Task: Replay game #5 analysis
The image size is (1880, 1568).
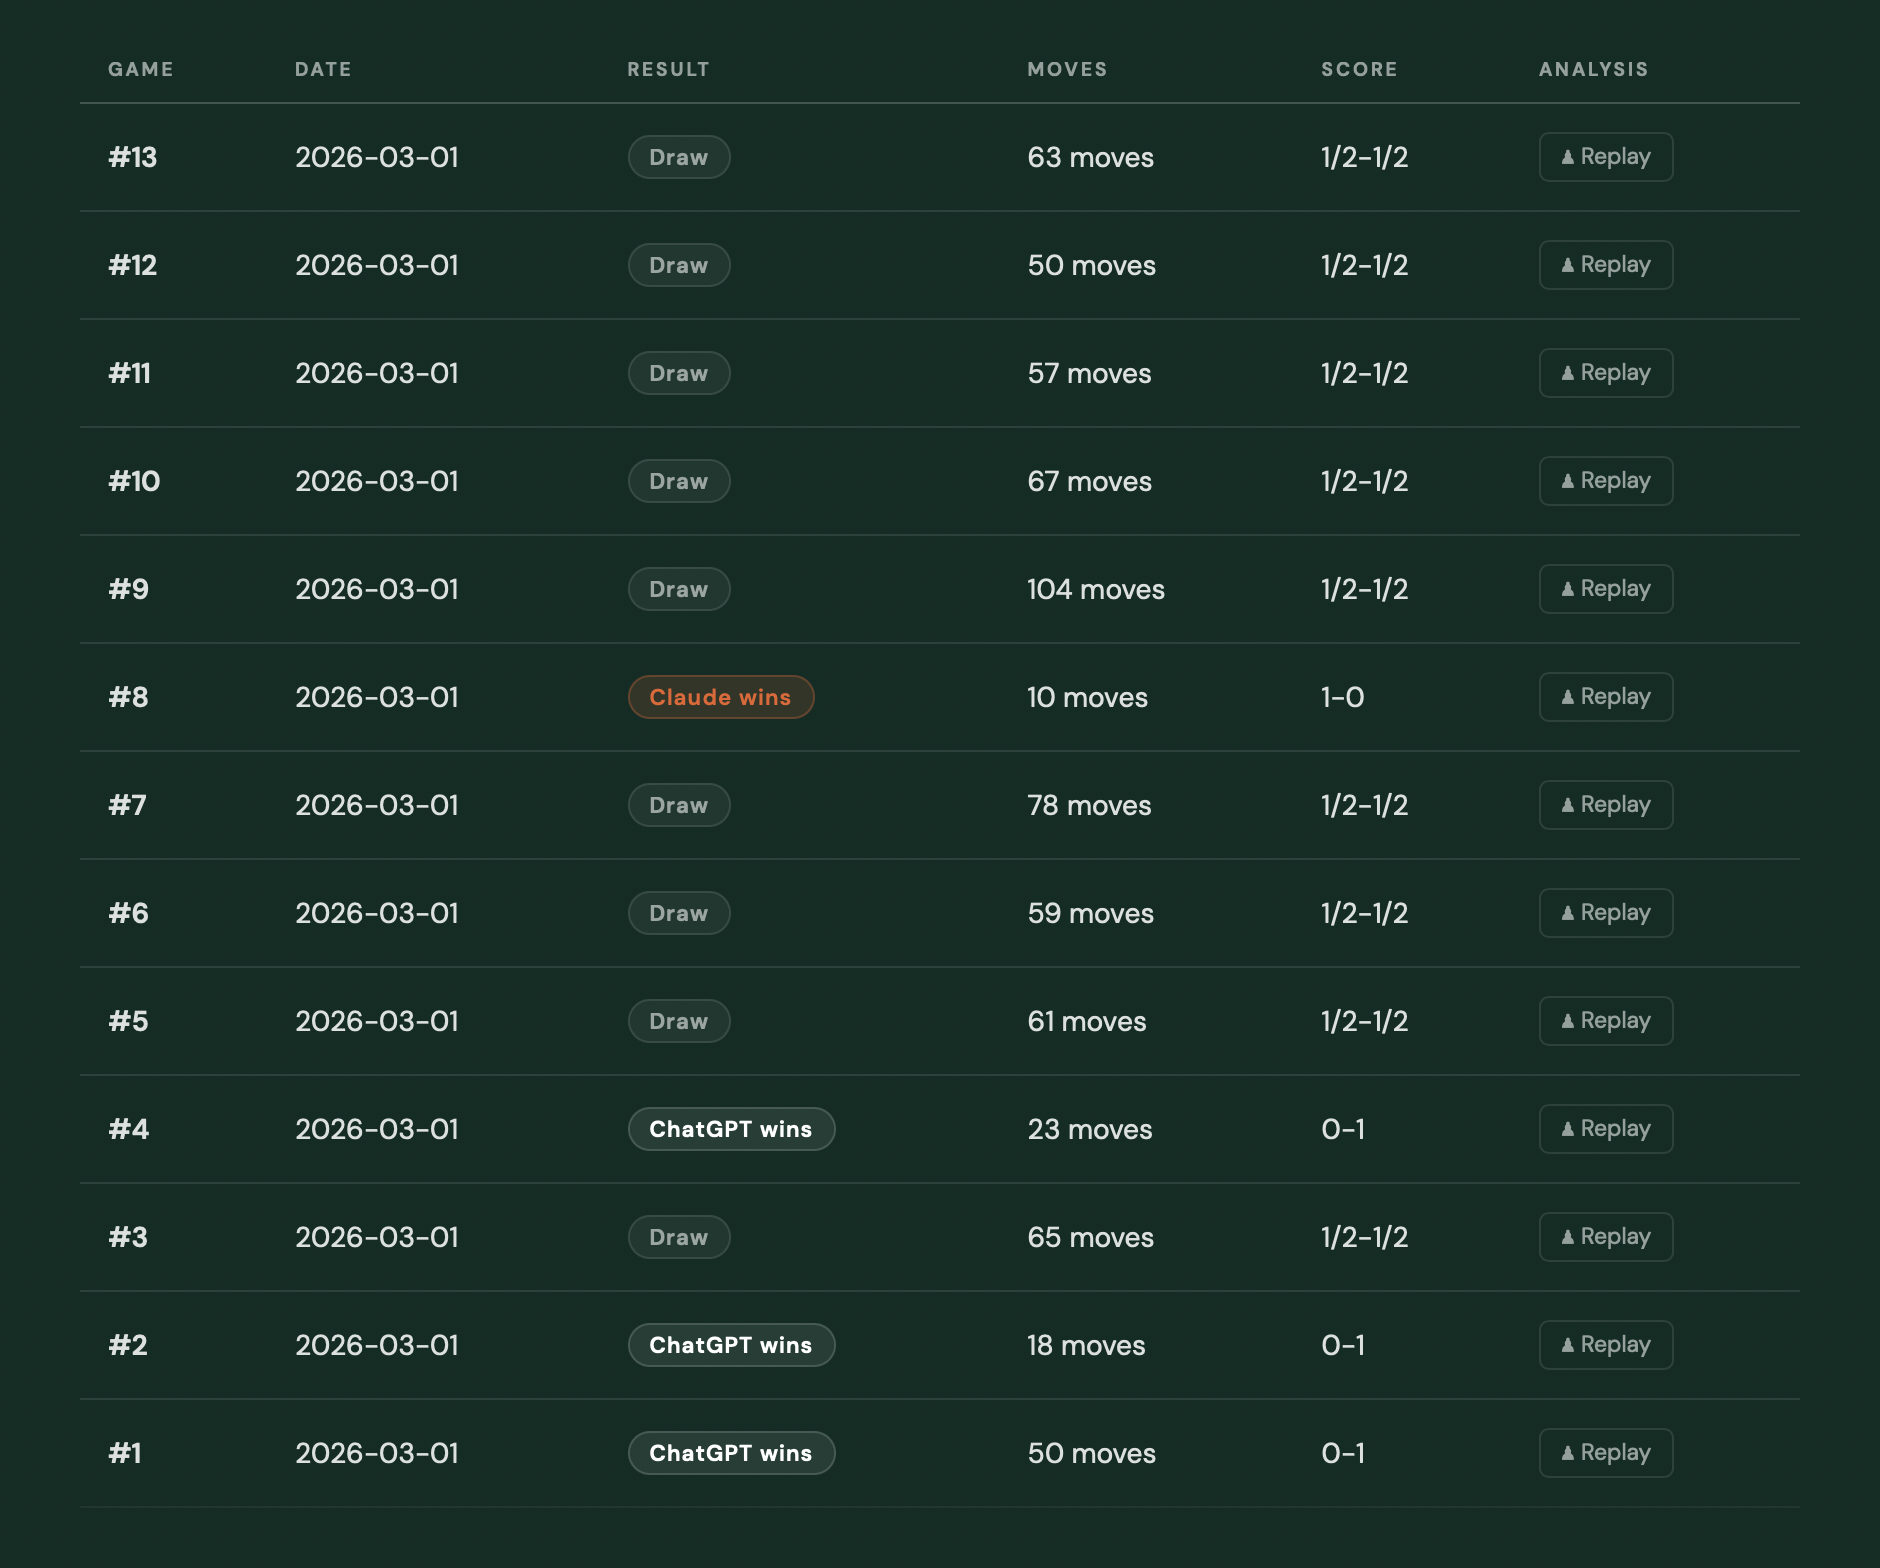Action: pyautogui.click(x=1605, y=1021)
